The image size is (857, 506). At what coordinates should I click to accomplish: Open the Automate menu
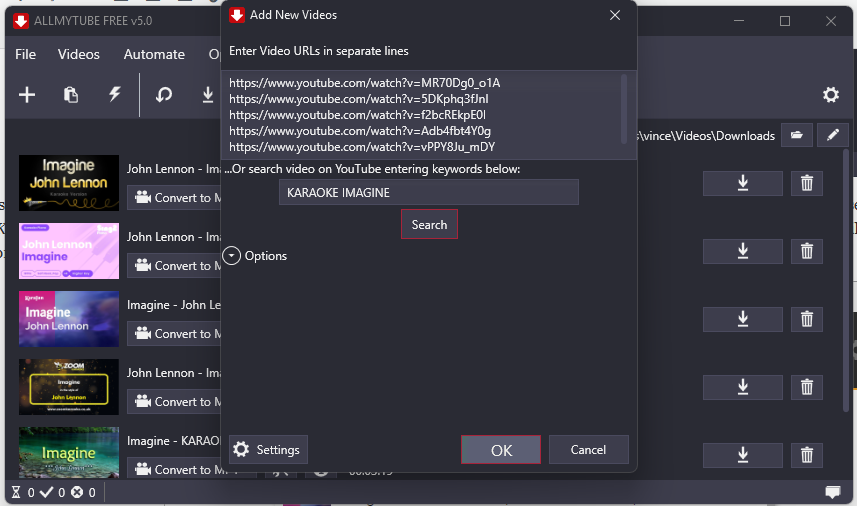point(154,54)
